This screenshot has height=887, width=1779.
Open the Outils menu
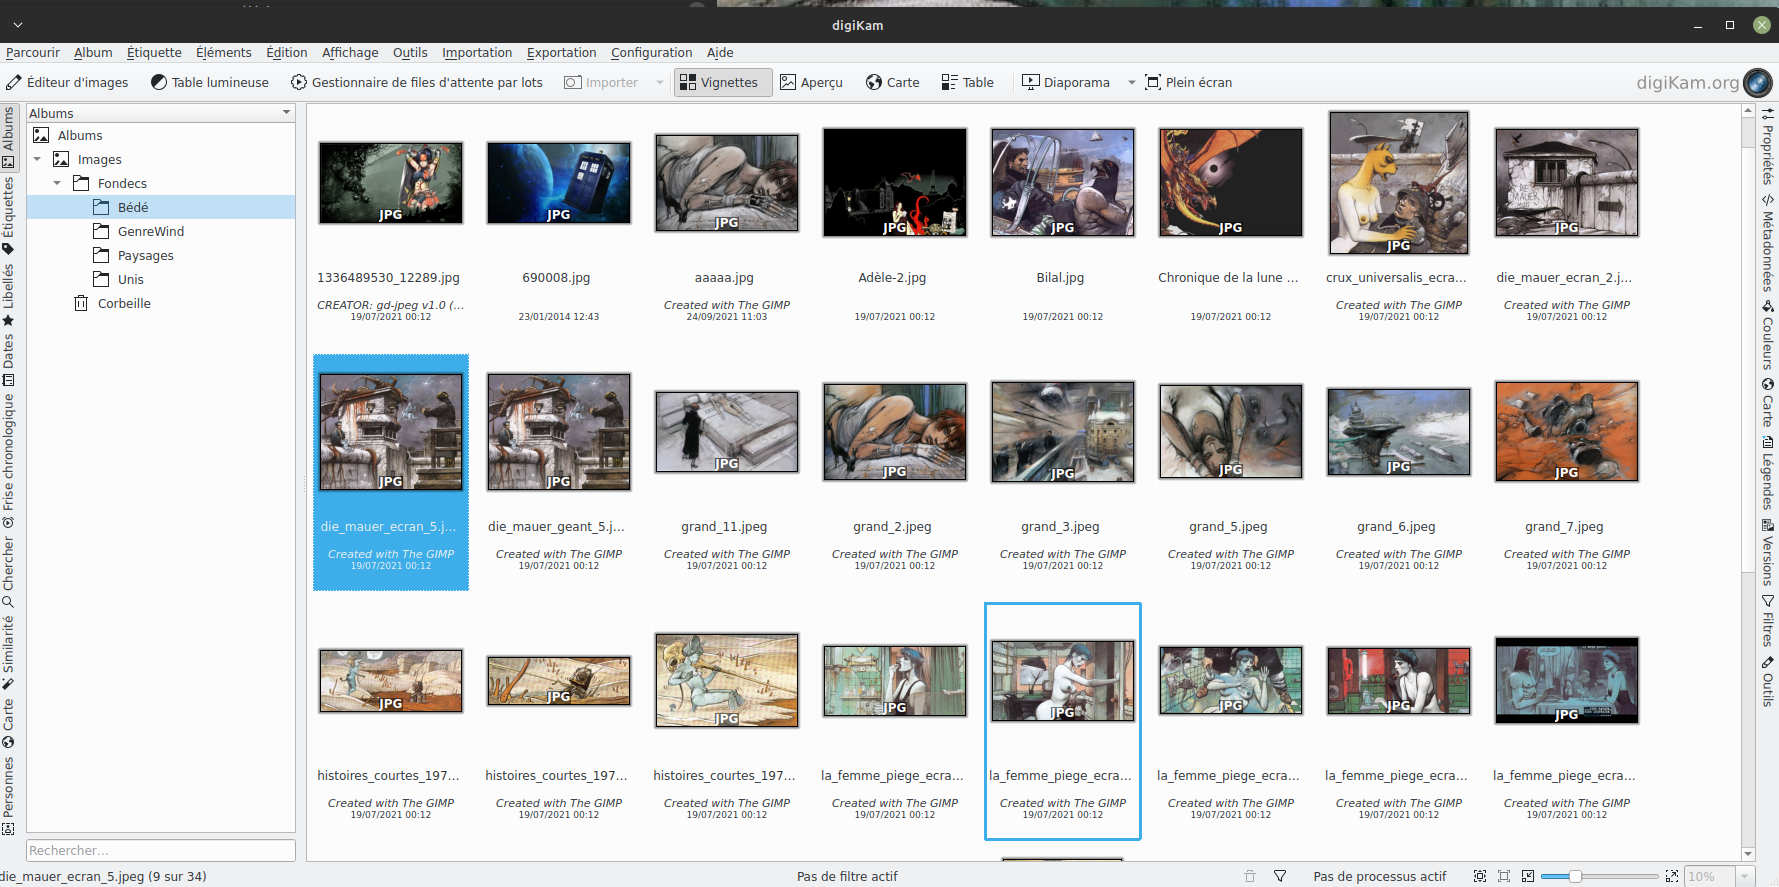pos(410,52)
